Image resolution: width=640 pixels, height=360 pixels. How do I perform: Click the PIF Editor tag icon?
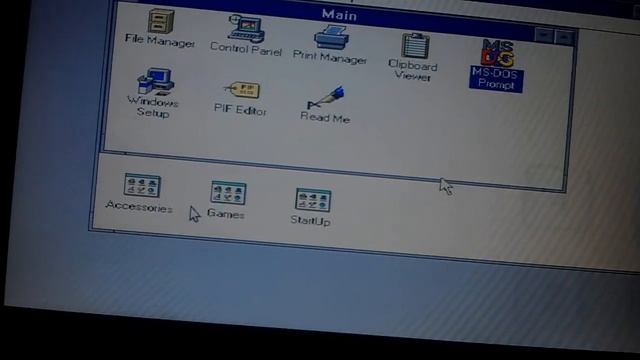pos(242,90)
